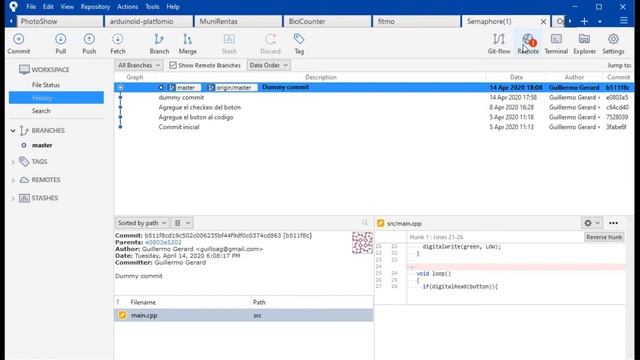The height and width of the screenshot is (360, 640).
Task: Open the file list view mode dropdown
Action: tap(182, 223)
